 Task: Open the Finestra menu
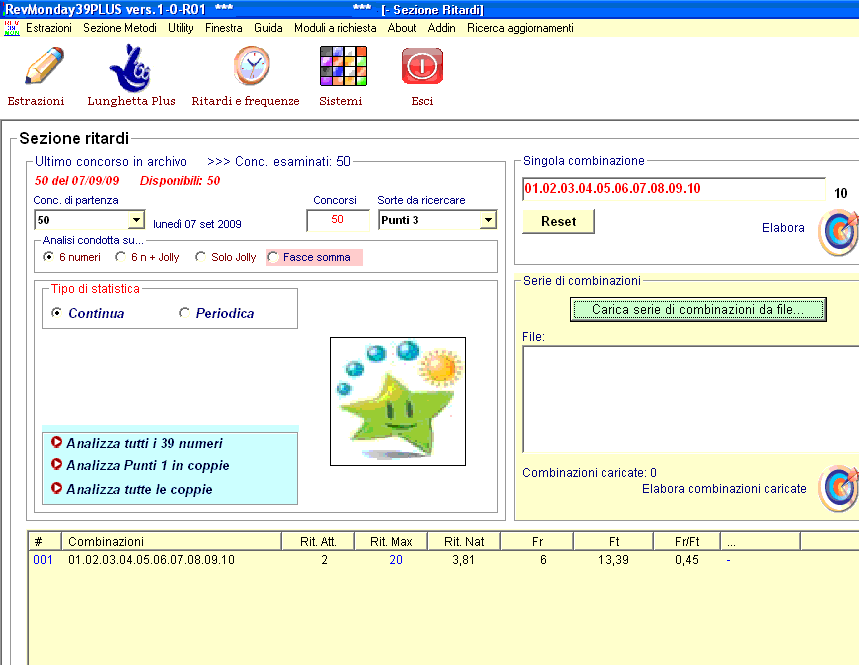tap(224, 28)
